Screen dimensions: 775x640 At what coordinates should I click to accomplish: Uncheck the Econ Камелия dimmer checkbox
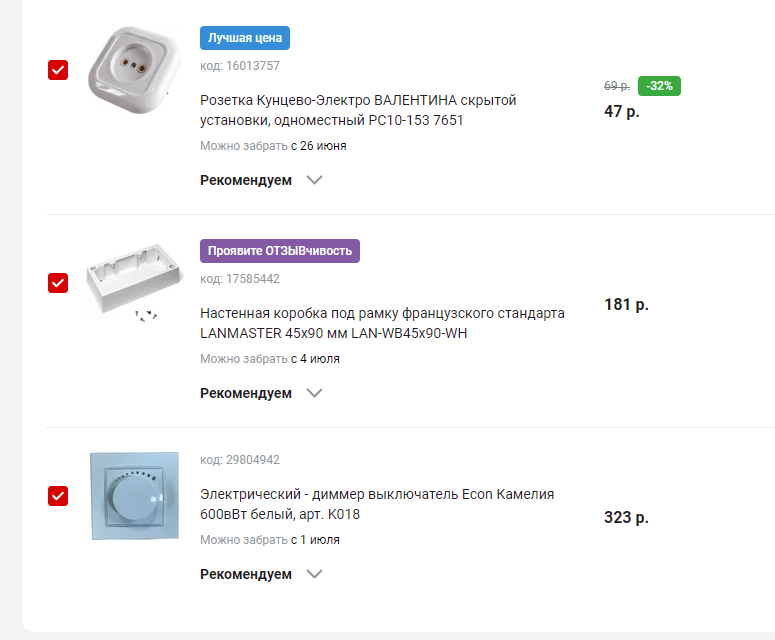click(x=58, y=496)
